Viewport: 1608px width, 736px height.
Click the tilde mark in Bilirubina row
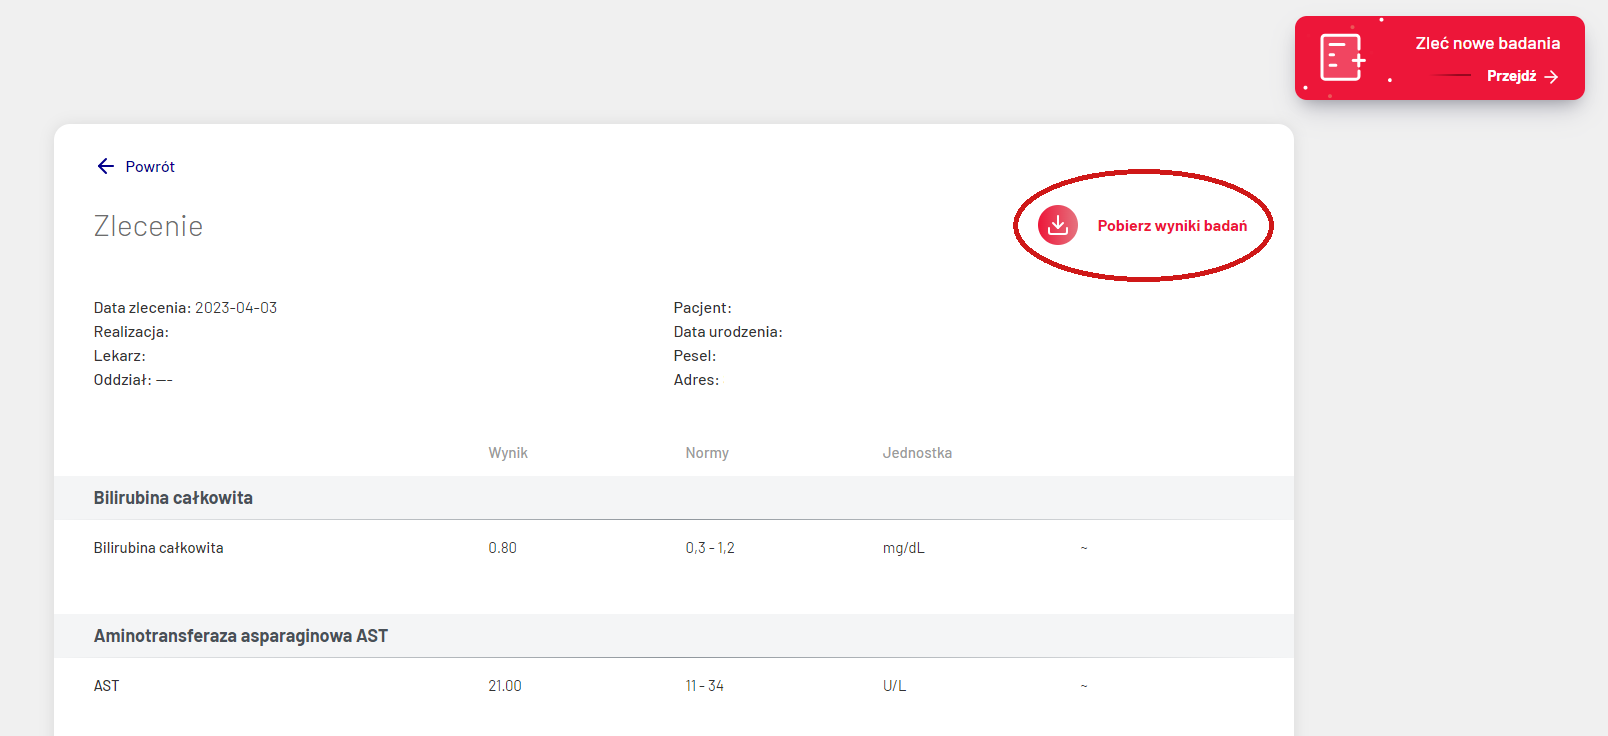[1083, 548]
